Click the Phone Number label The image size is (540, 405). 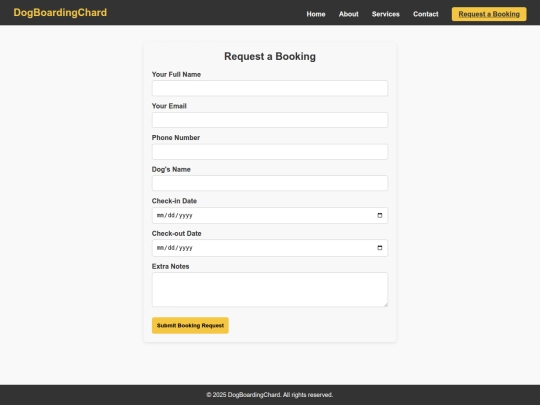176,138
